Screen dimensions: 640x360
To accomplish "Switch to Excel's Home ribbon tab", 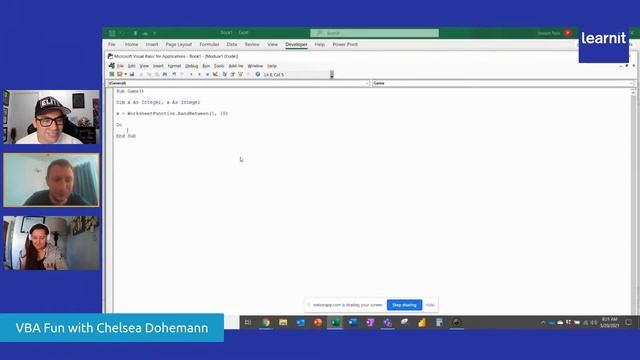I will pyautogui.click(x=131, y=44).
